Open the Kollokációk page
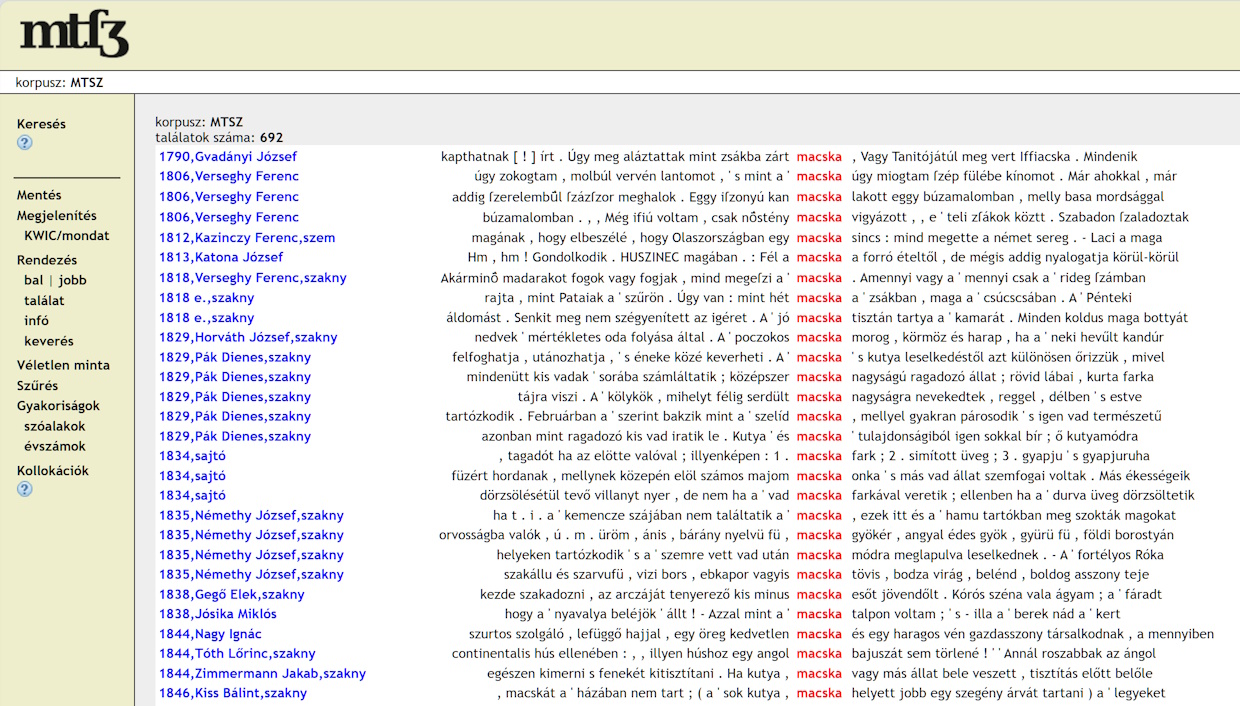The image size is (1240, 706). click(x=52, y=470)
